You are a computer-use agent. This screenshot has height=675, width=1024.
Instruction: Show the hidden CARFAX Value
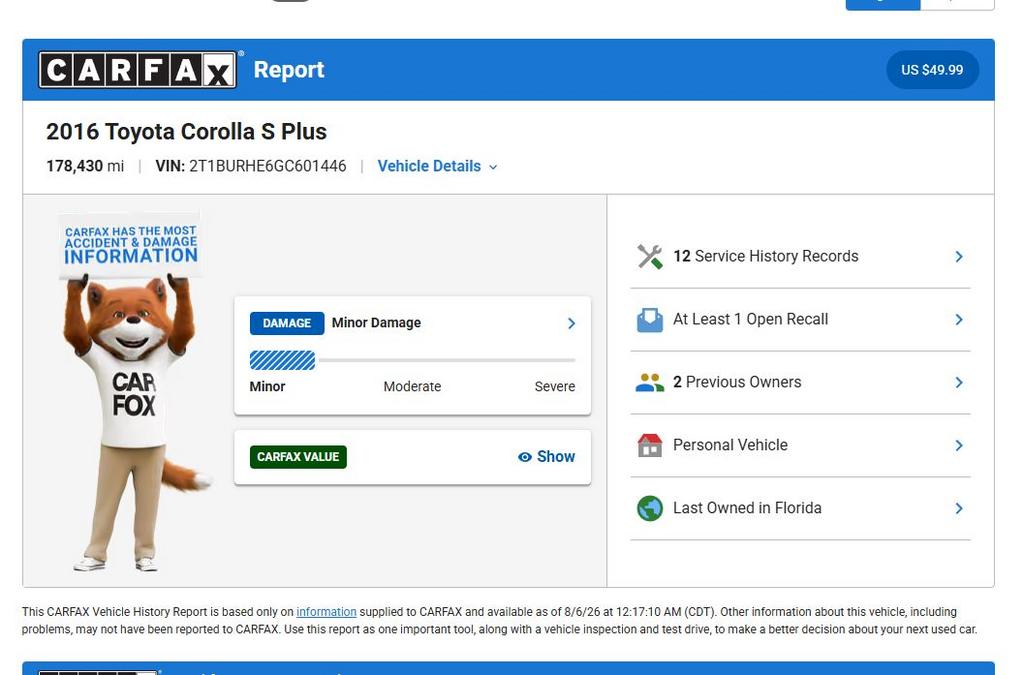(x=547, y=457)
